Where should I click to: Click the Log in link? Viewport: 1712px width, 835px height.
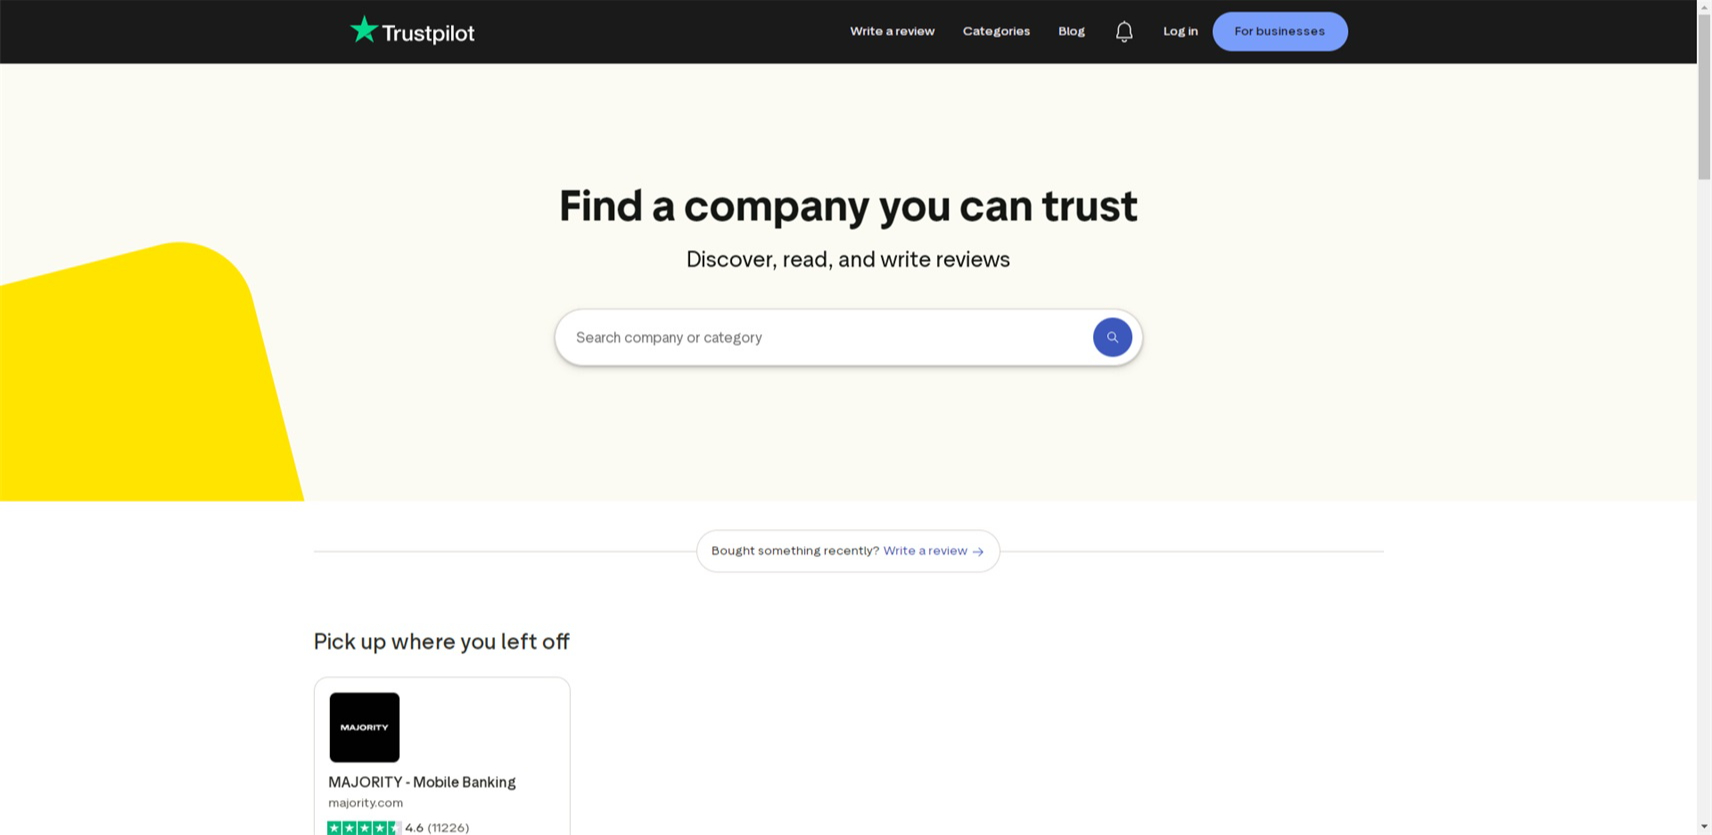point(1180,32)
